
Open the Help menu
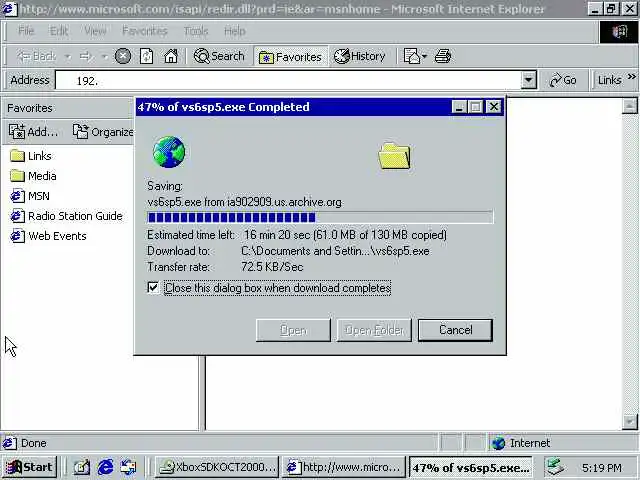pyautogui.click(x=235, y=31)
